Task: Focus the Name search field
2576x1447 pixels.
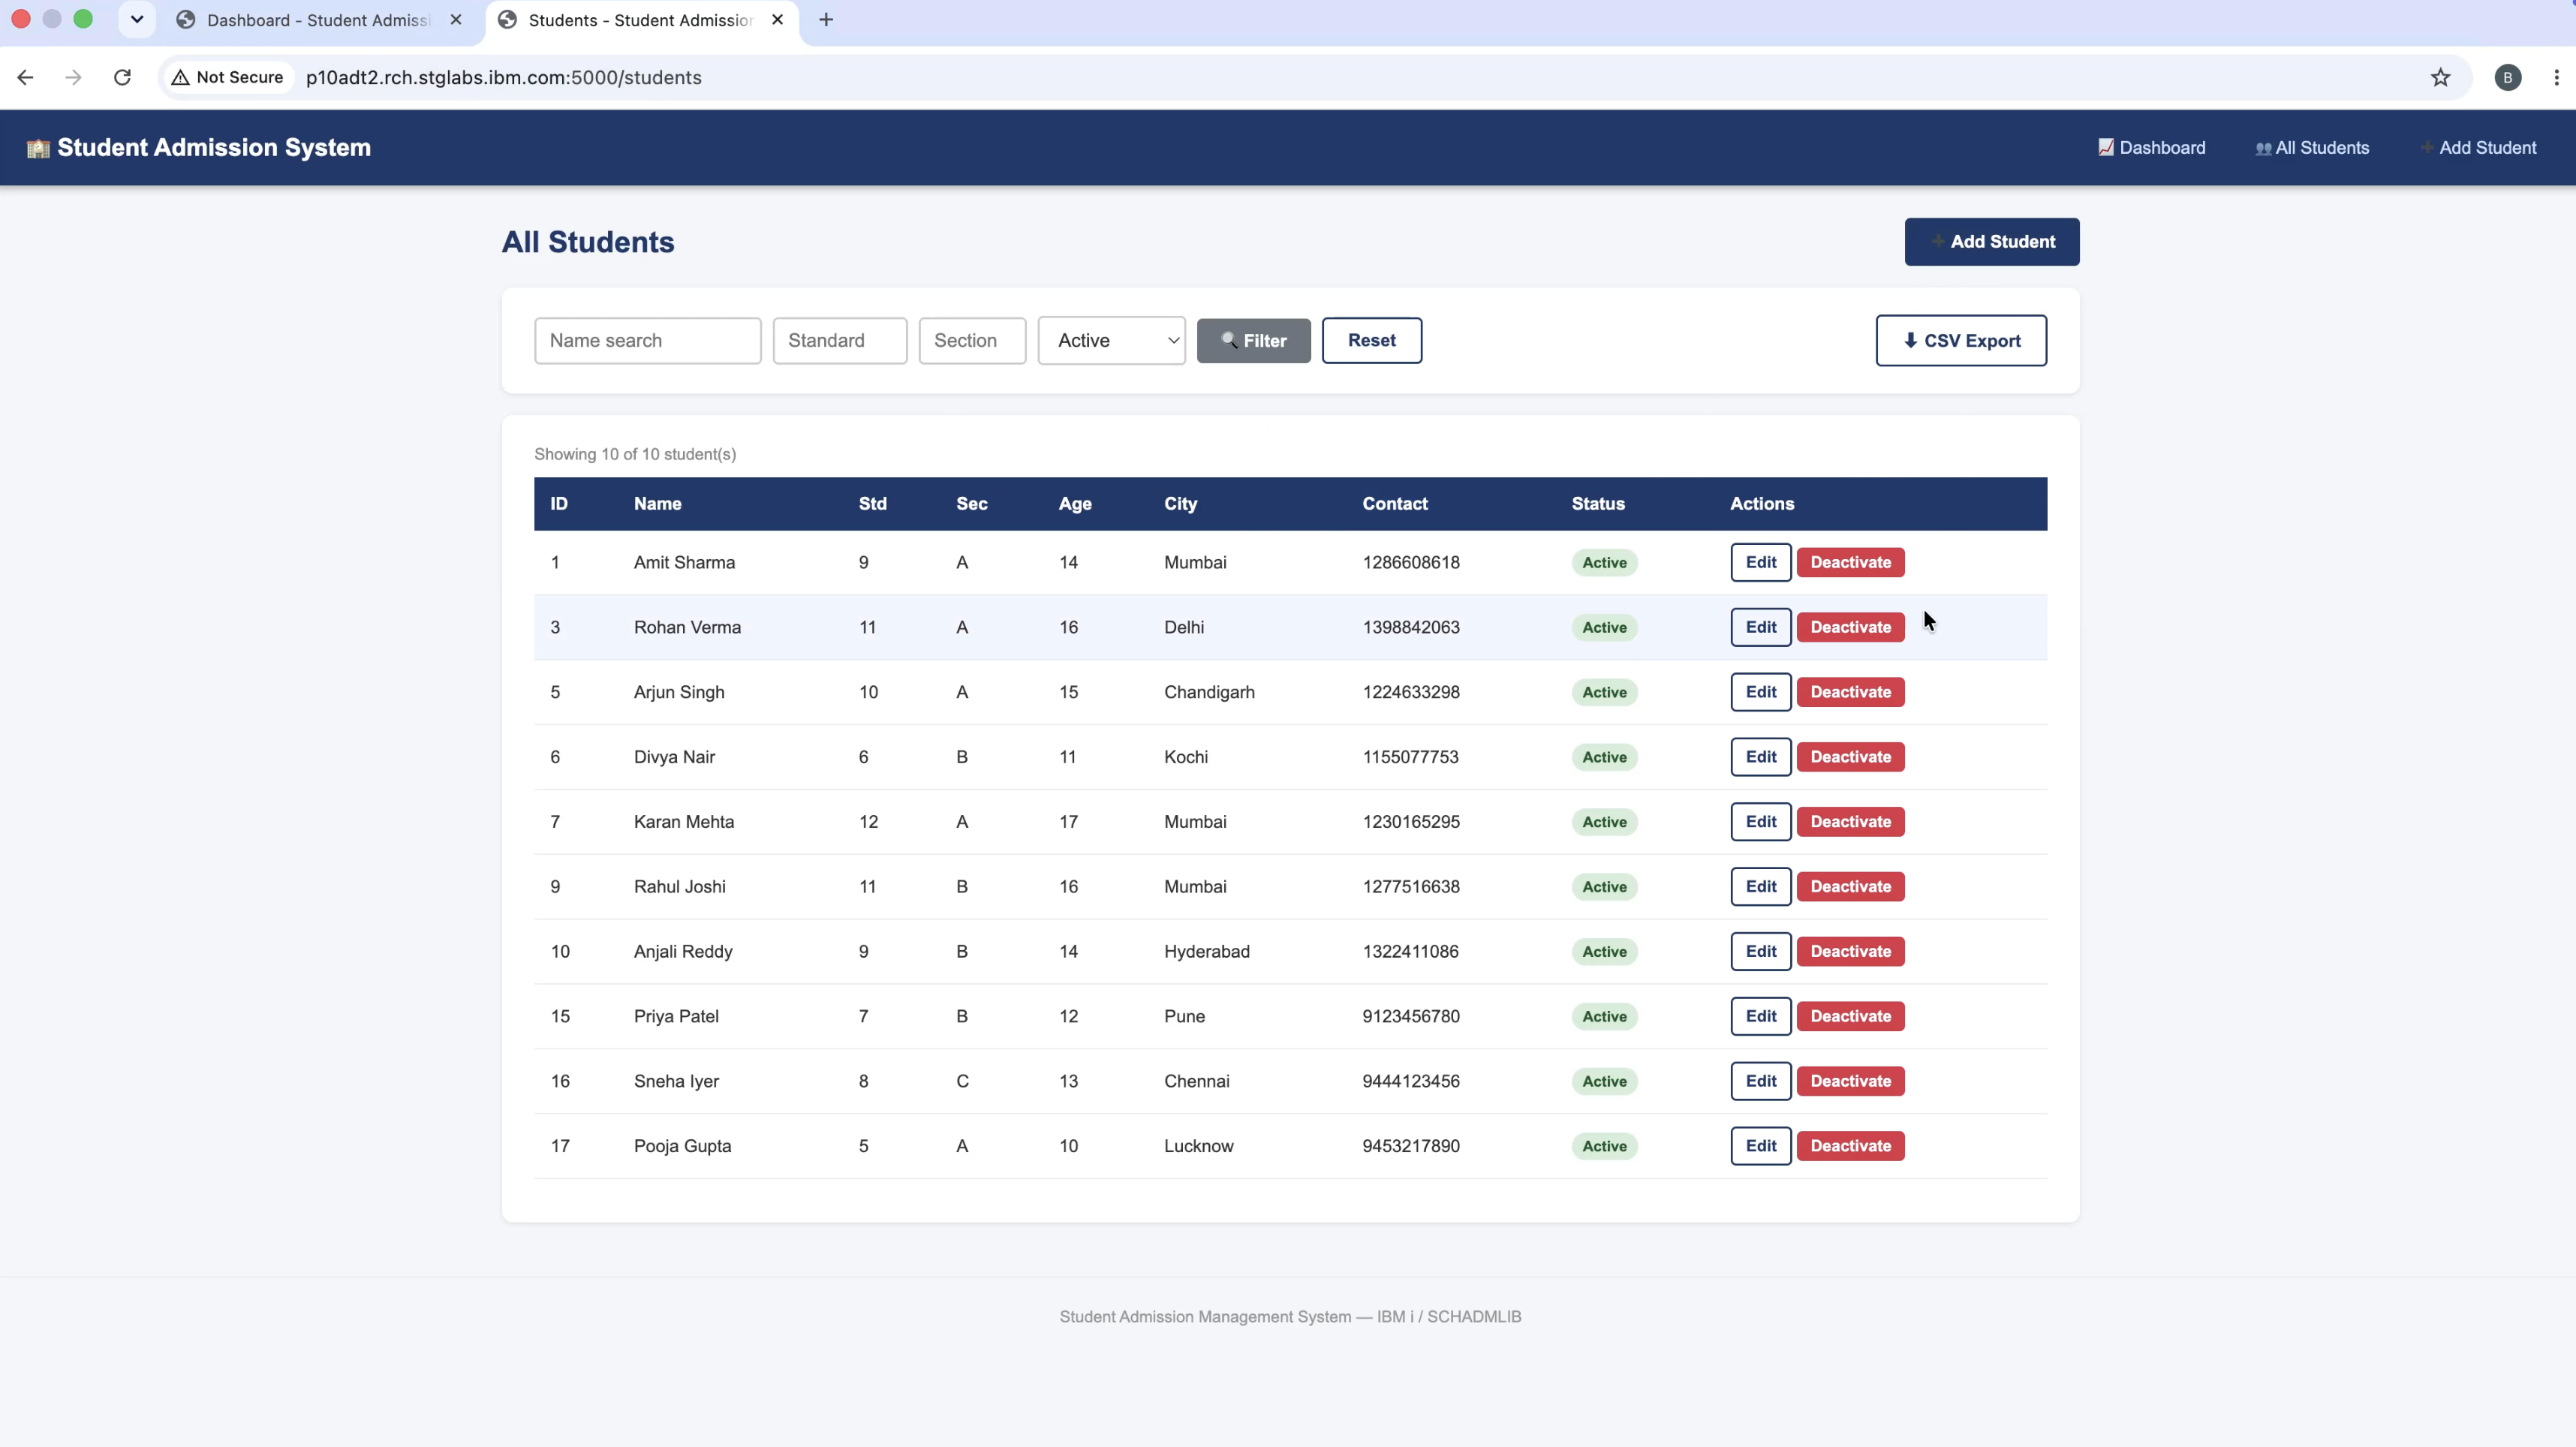Action: tap(647, 341)
